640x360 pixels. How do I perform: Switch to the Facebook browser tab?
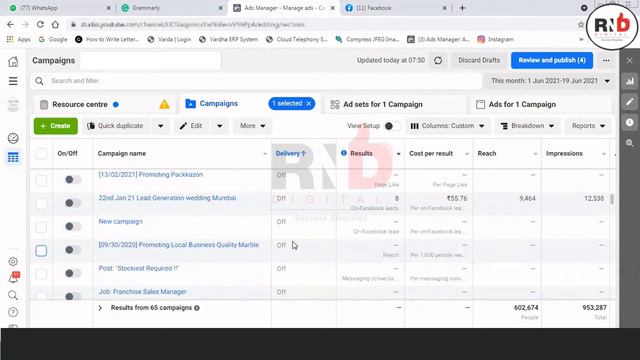point(395,8)
